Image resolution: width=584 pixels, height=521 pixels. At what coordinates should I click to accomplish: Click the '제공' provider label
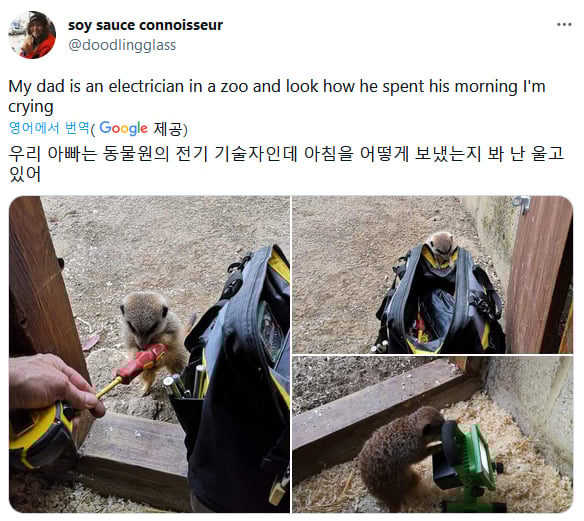[x=168, y=128]
